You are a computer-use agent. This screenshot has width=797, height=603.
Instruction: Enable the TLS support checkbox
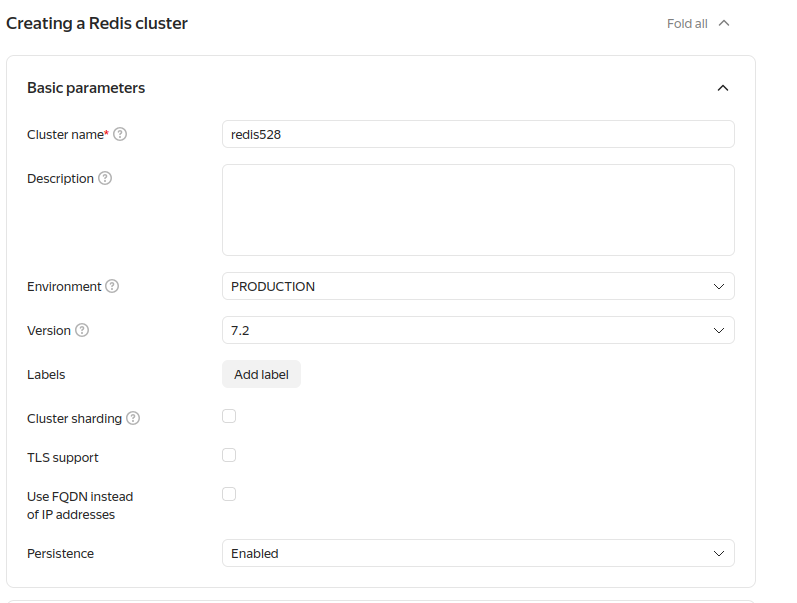[229, 455]
